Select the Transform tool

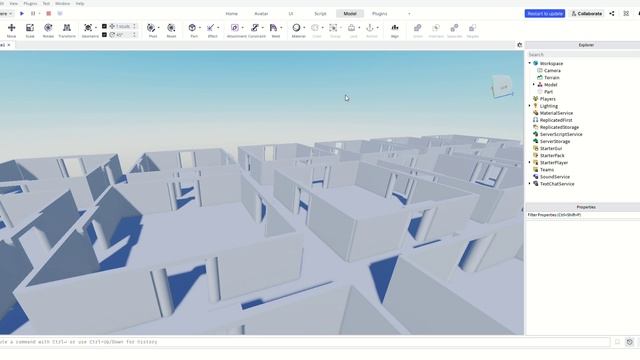click(67, 28)
